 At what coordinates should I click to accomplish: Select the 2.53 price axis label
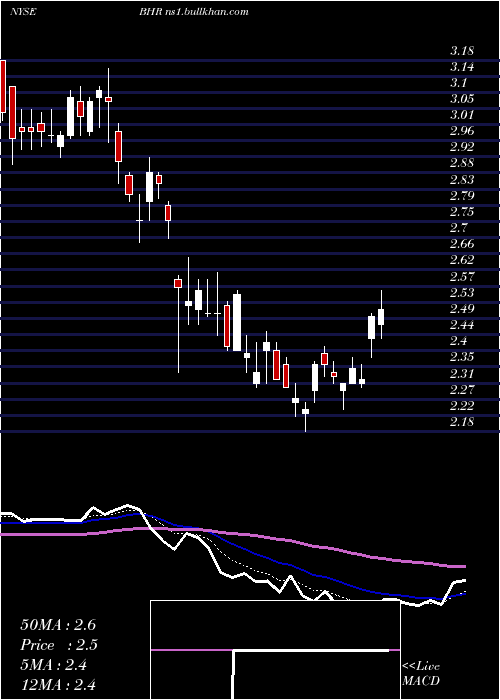(x=462, y=293)
